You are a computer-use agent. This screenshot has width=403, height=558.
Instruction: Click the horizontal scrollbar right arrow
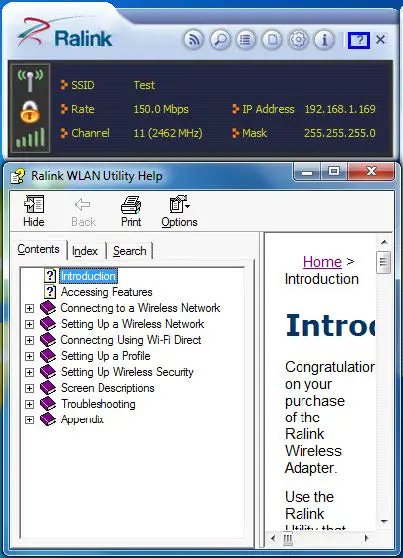(x=367, y=538)
